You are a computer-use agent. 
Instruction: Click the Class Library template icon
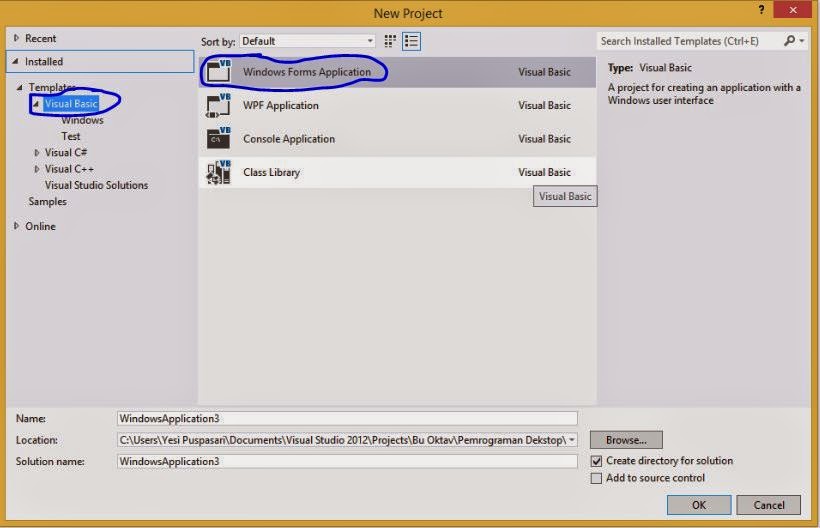[x=219, y=172]
